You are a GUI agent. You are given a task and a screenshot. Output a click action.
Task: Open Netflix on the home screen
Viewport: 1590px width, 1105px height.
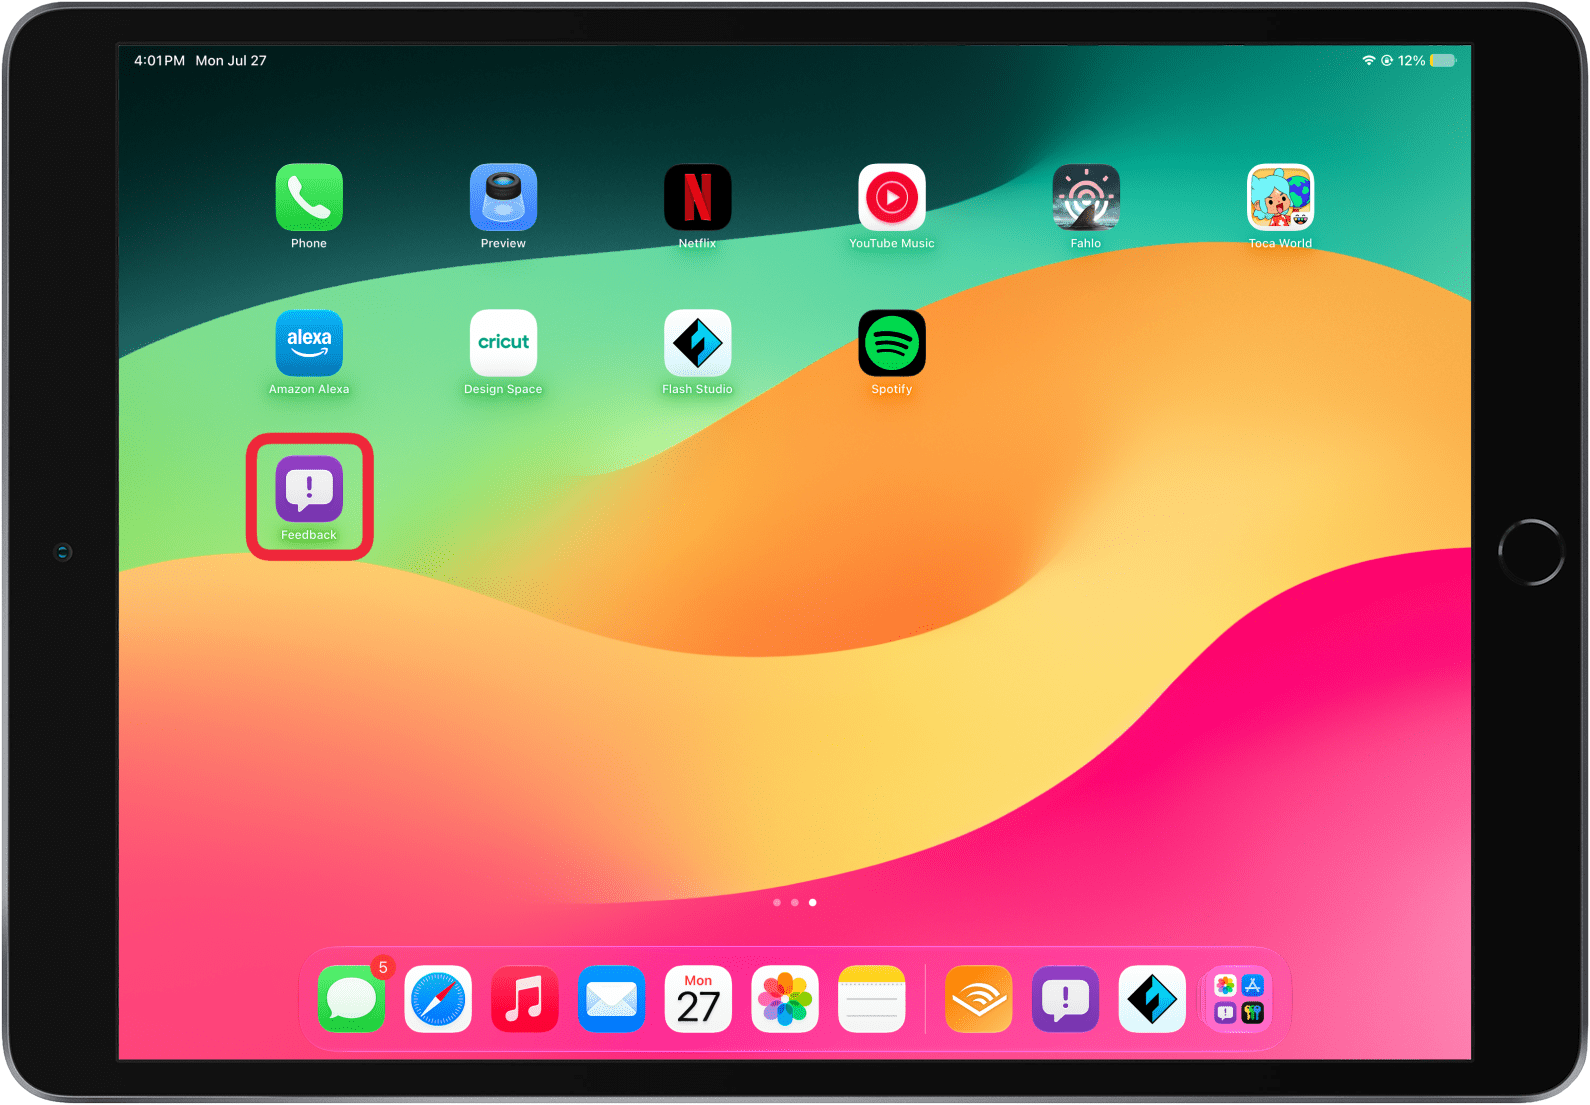697,197
